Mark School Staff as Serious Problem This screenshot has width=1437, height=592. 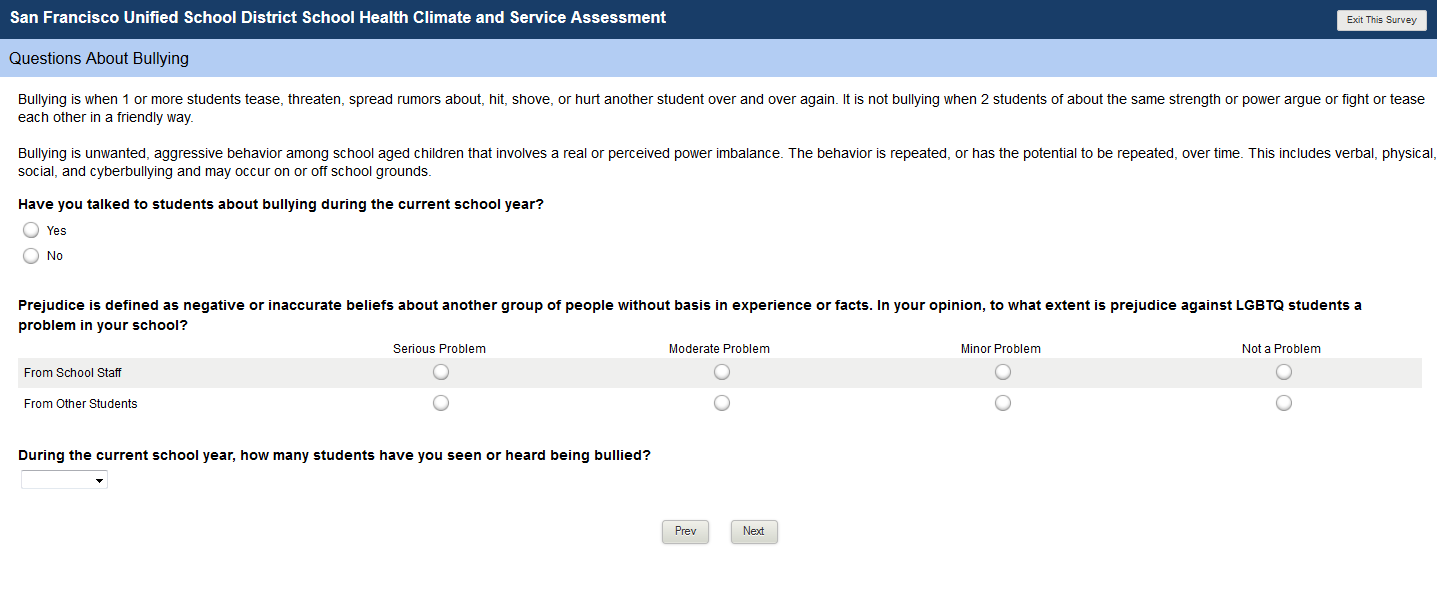441,372
